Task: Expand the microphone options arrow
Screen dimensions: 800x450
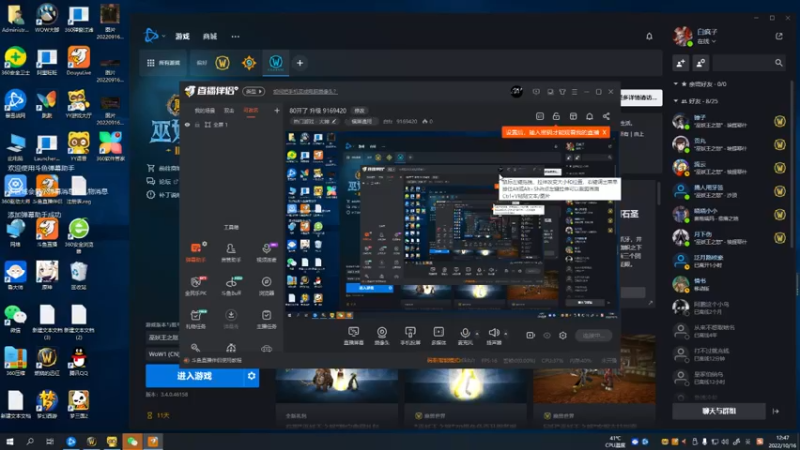Action: pos(477,334)
